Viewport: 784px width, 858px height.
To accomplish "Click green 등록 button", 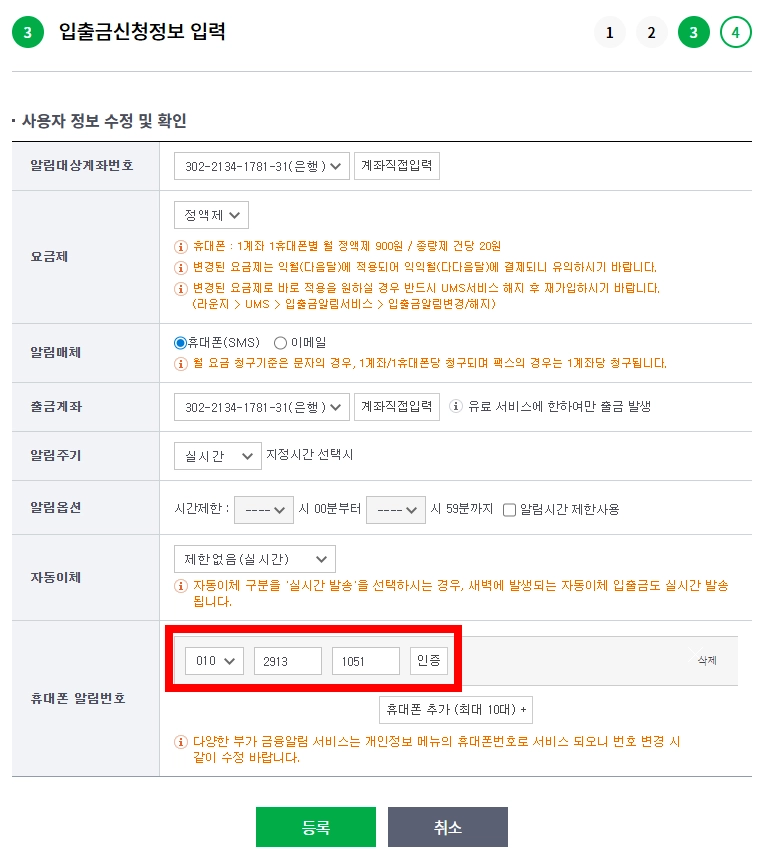I will (315, 827).
